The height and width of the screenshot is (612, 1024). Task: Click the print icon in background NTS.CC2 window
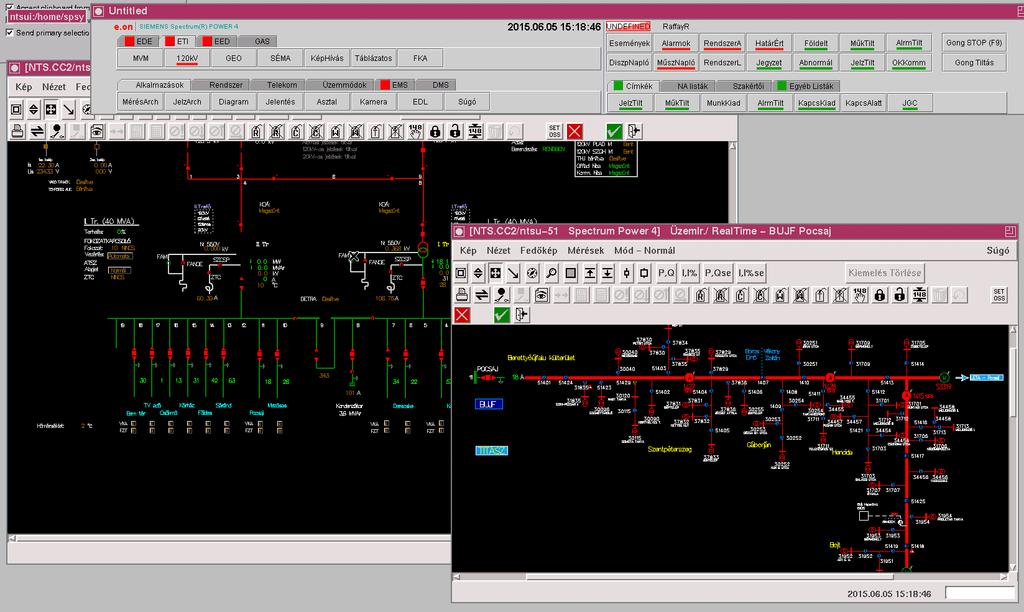pos(18,131)
